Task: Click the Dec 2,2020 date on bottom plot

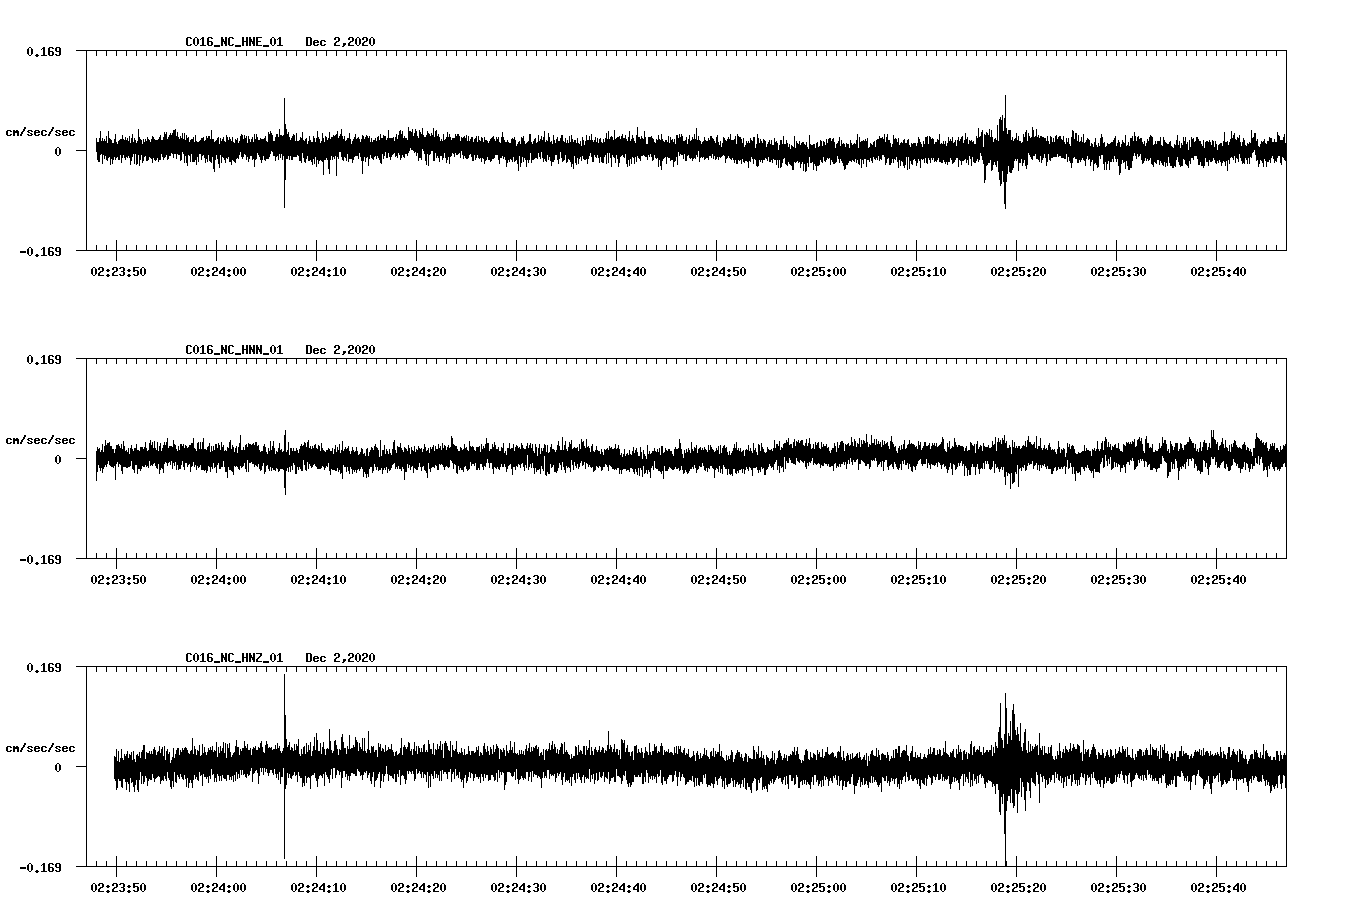Action: (341, 658)
